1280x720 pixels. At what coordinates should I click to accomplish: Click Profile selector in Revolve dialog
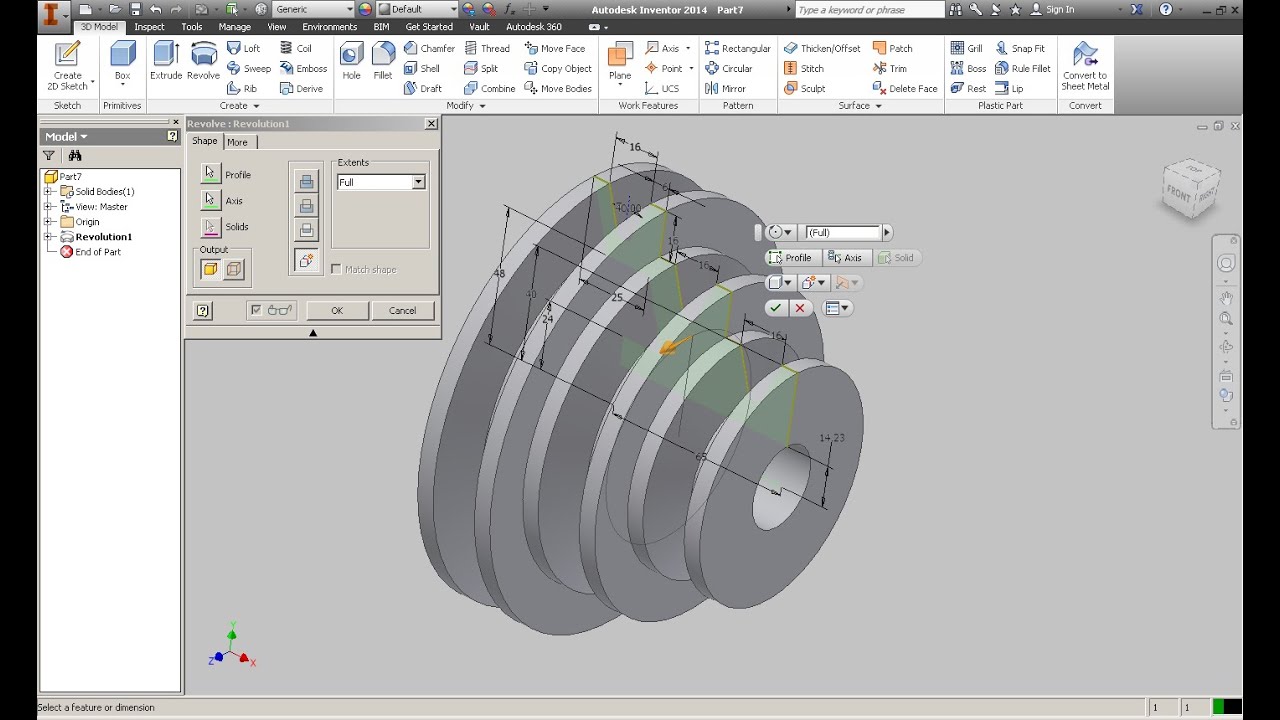click(x=210, y=174)
